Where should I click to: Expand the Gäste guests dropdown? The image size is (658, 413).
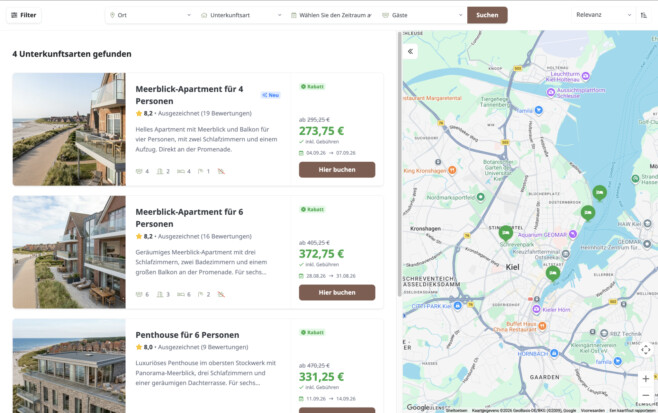coord(422,15)
